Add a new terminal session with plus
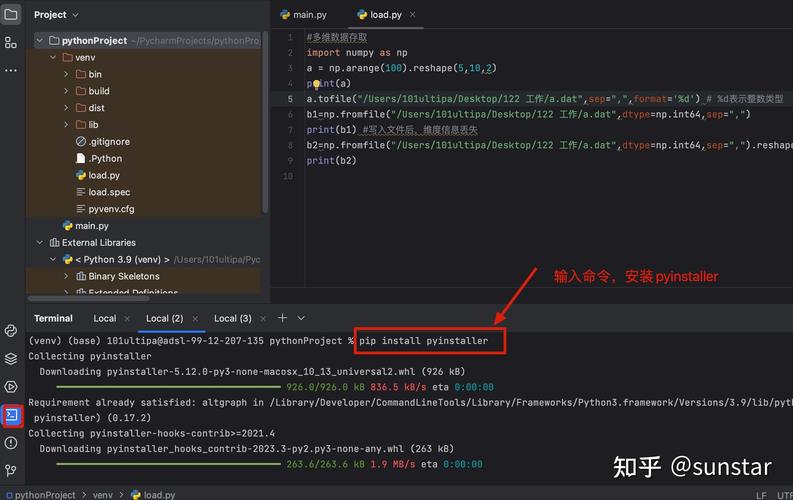The image size is (793, 500). [x=282, y=317]
